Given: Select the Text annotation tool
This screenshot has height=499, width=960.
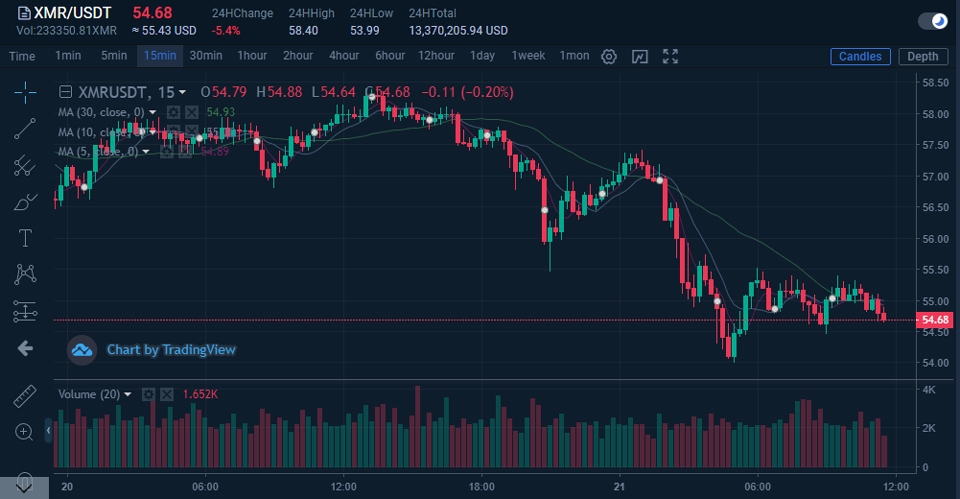Looking at the screenshot, I should pyautogui.click(x=25, y=238).
